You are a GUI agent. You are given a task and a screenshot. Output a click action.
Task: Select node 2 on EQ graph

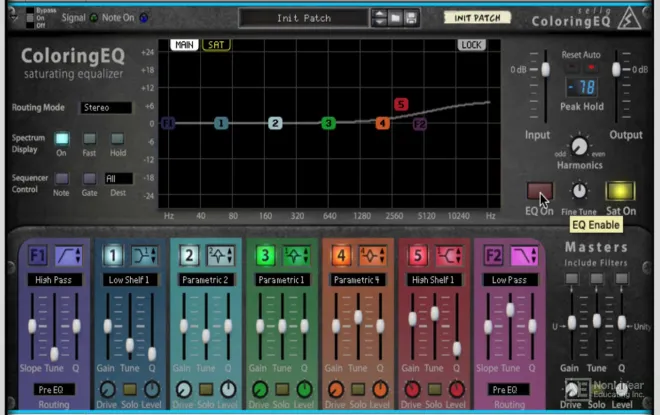click(275, 123)
